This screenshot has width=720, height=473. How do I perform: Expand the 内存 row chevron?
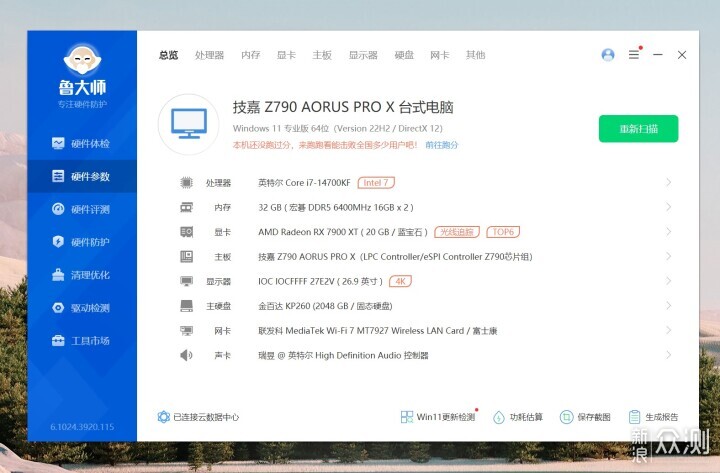(669, 207)
